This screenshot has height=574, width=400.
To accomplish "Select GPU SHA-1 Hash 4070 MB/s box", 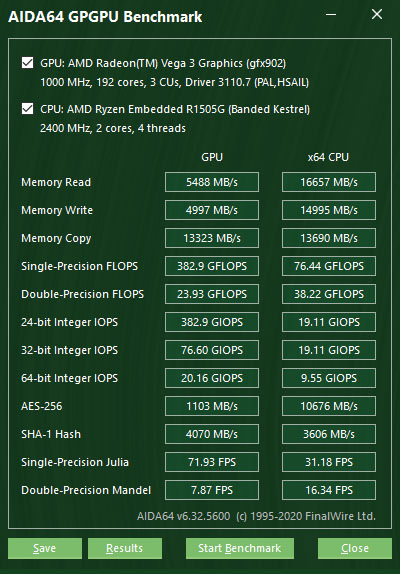I will (x=212, y=434).
